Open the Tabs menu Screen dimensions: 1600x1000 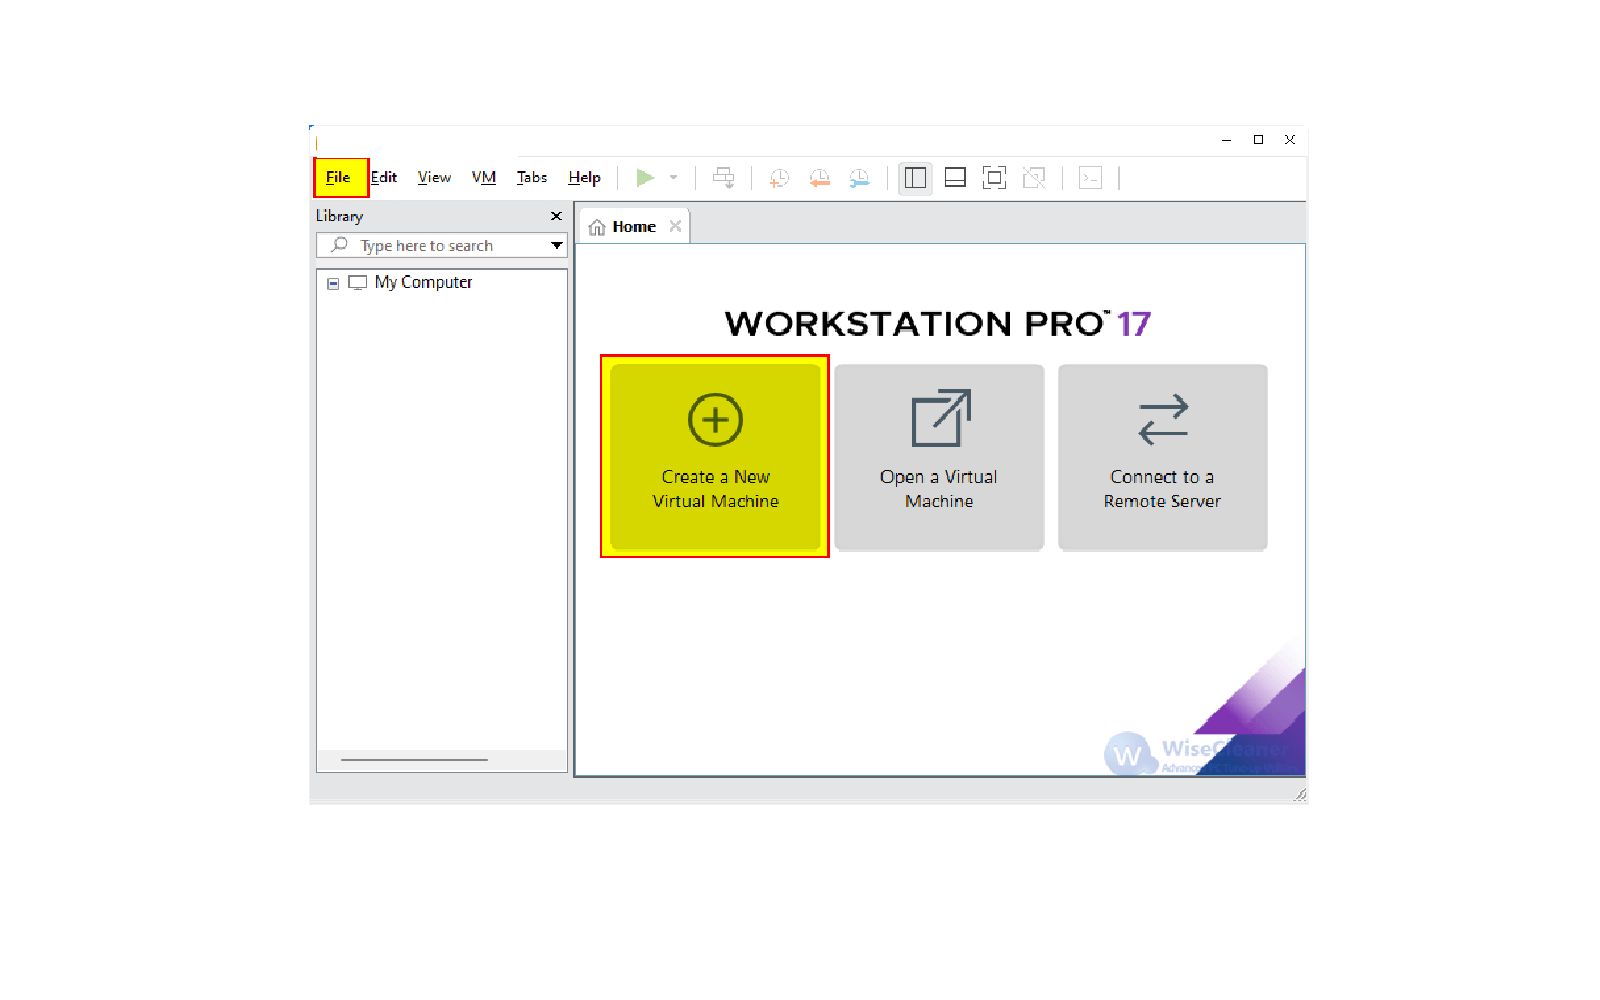[x=532, y=177]
